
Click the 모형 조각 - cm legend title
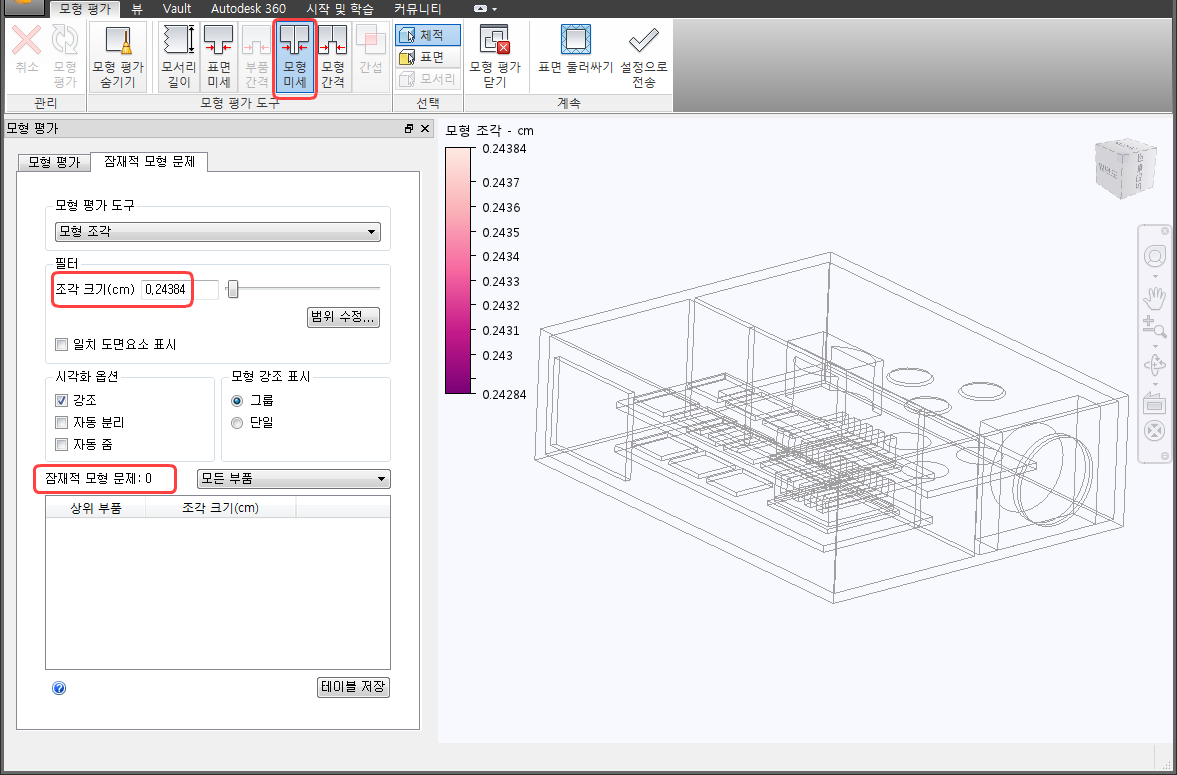click(x=489, y=131)
